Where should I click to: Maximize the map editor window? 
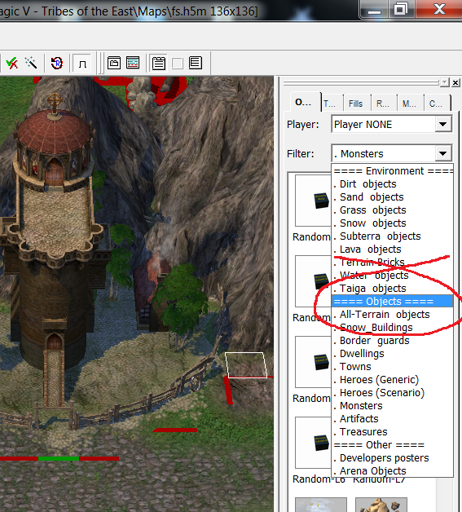(400, 9)
